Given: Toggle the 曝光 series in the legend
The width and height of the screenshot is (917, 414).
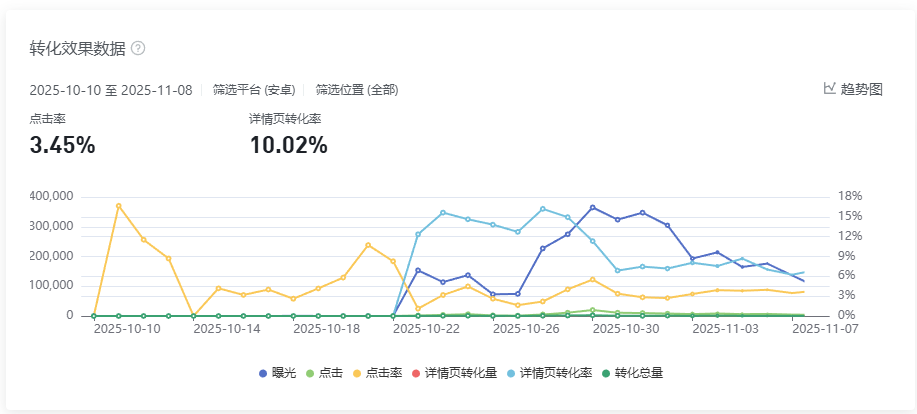Looking at the screenshot, I should 277,373.
